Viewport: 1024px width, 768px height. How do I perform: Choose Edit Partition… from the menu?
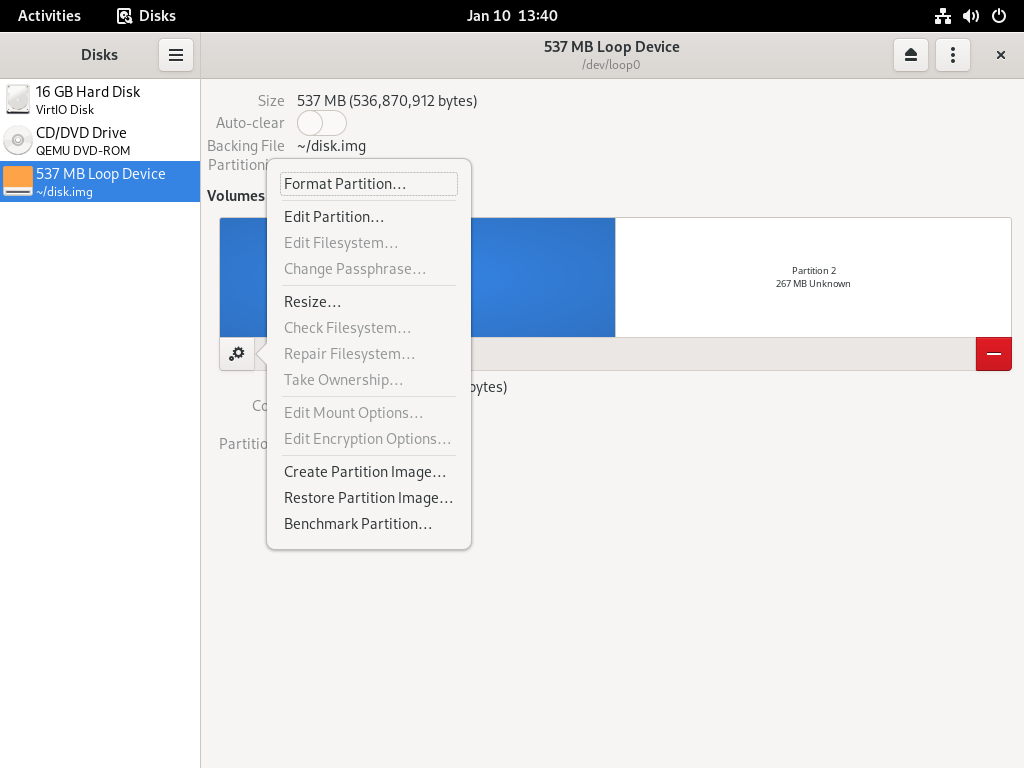pyautogui.click(x=369, y=217)
